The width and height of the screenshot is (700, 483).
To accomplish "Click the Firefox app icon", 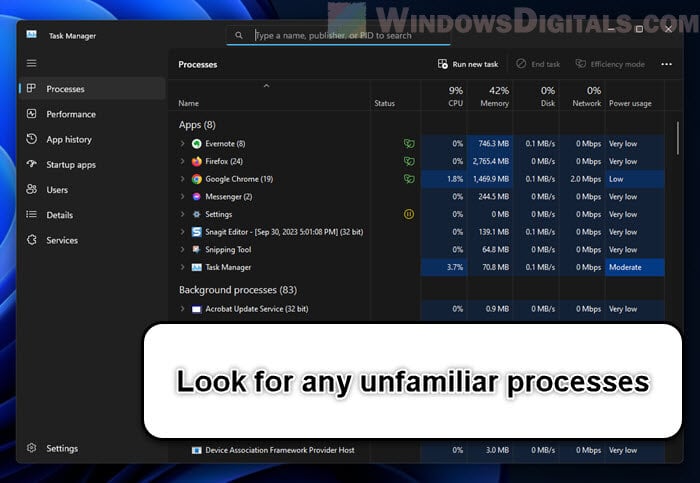I will pos(196,161).
